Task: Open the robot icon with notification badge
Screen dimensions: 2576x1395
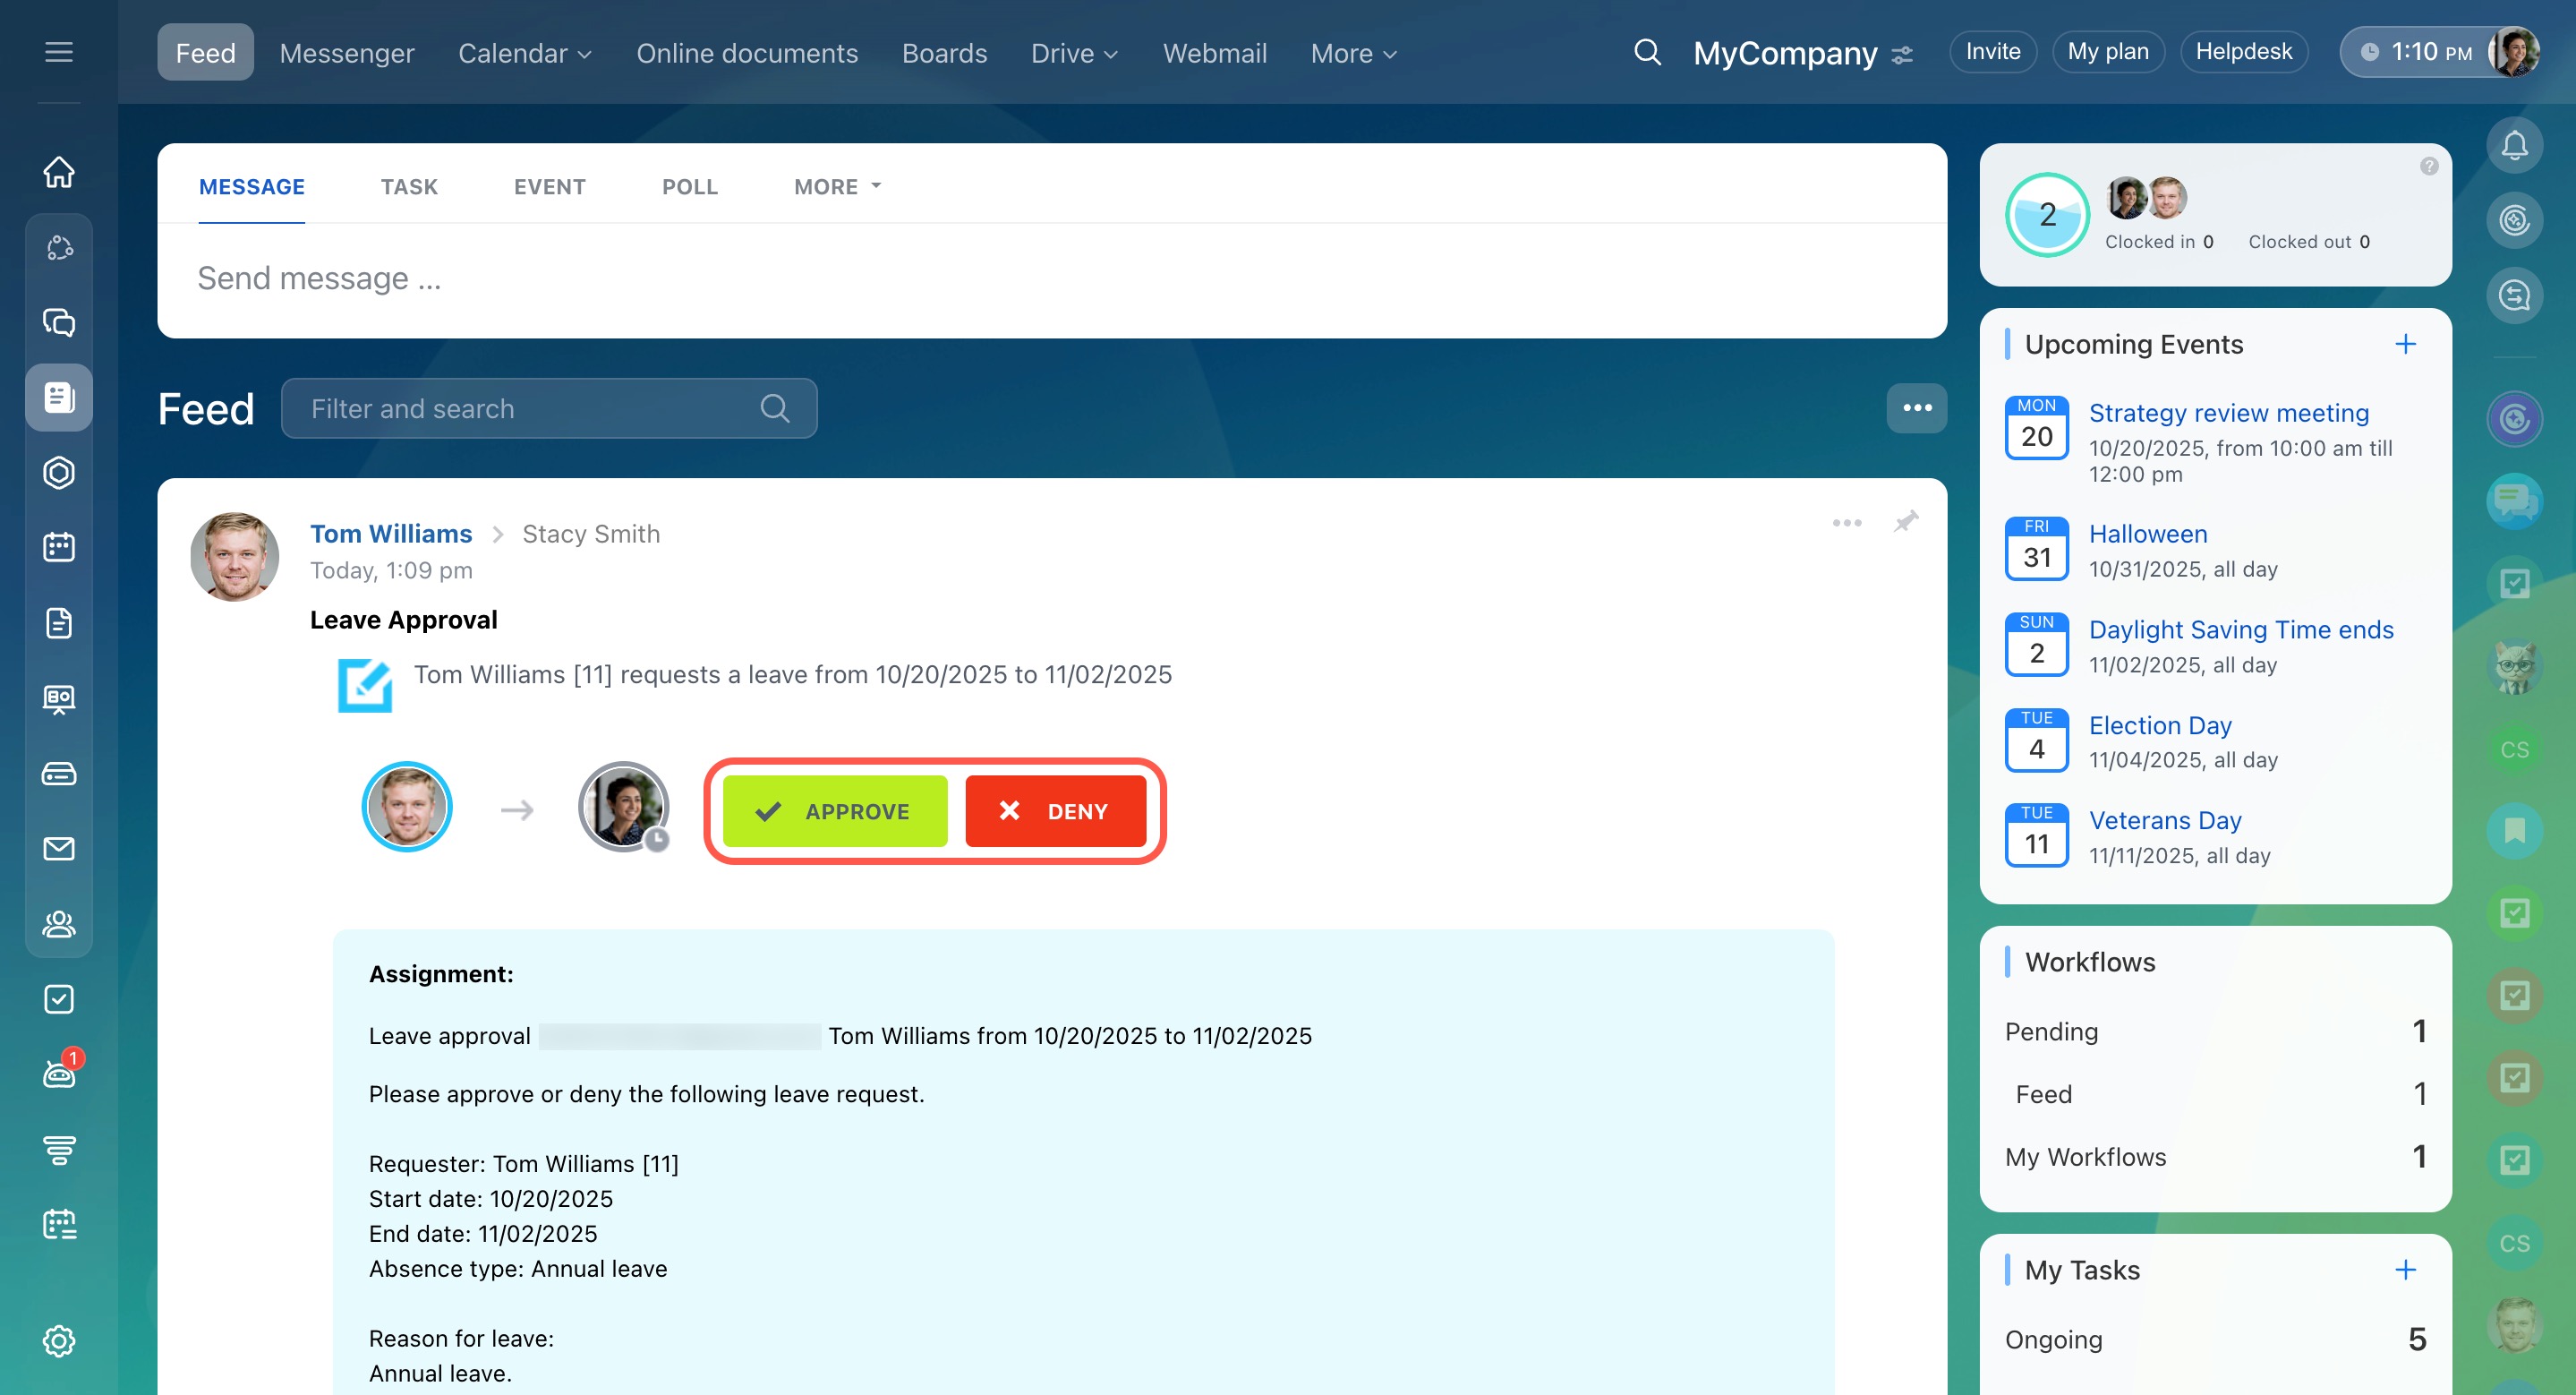Action: pyautogui.click(x=59, y=1074)
